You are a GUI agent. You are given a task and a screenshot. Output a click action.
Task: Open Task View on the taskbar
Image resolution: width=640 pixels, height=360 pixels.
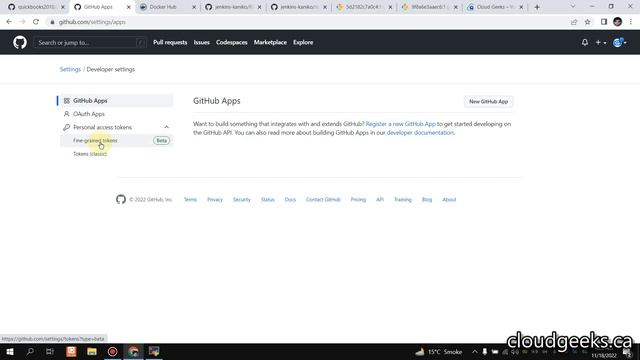(x=50, y=351)
